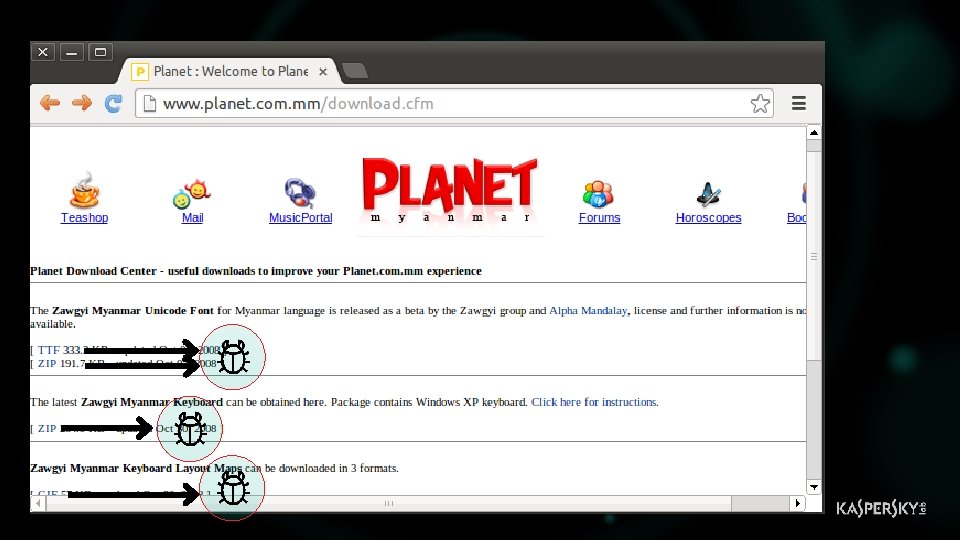This screenshot has height=540, width=960.
Task: Click the Teashop coffee cup icon
Action: point(84,190)
